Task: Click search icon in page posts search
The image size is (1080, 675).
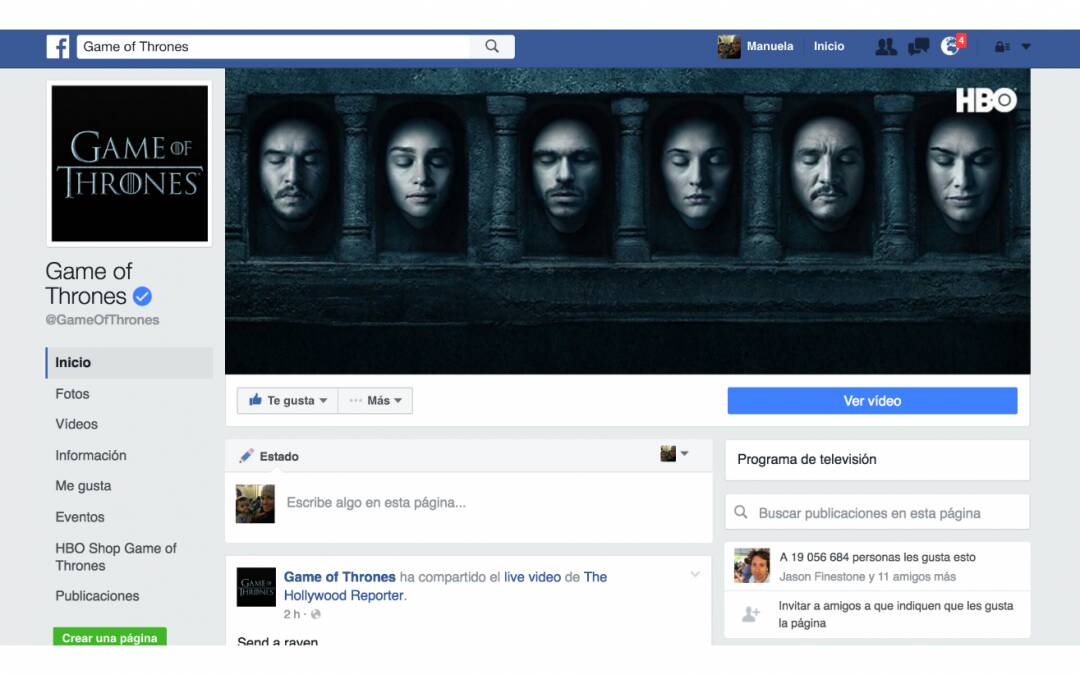Action: click(x=740, y=512)
